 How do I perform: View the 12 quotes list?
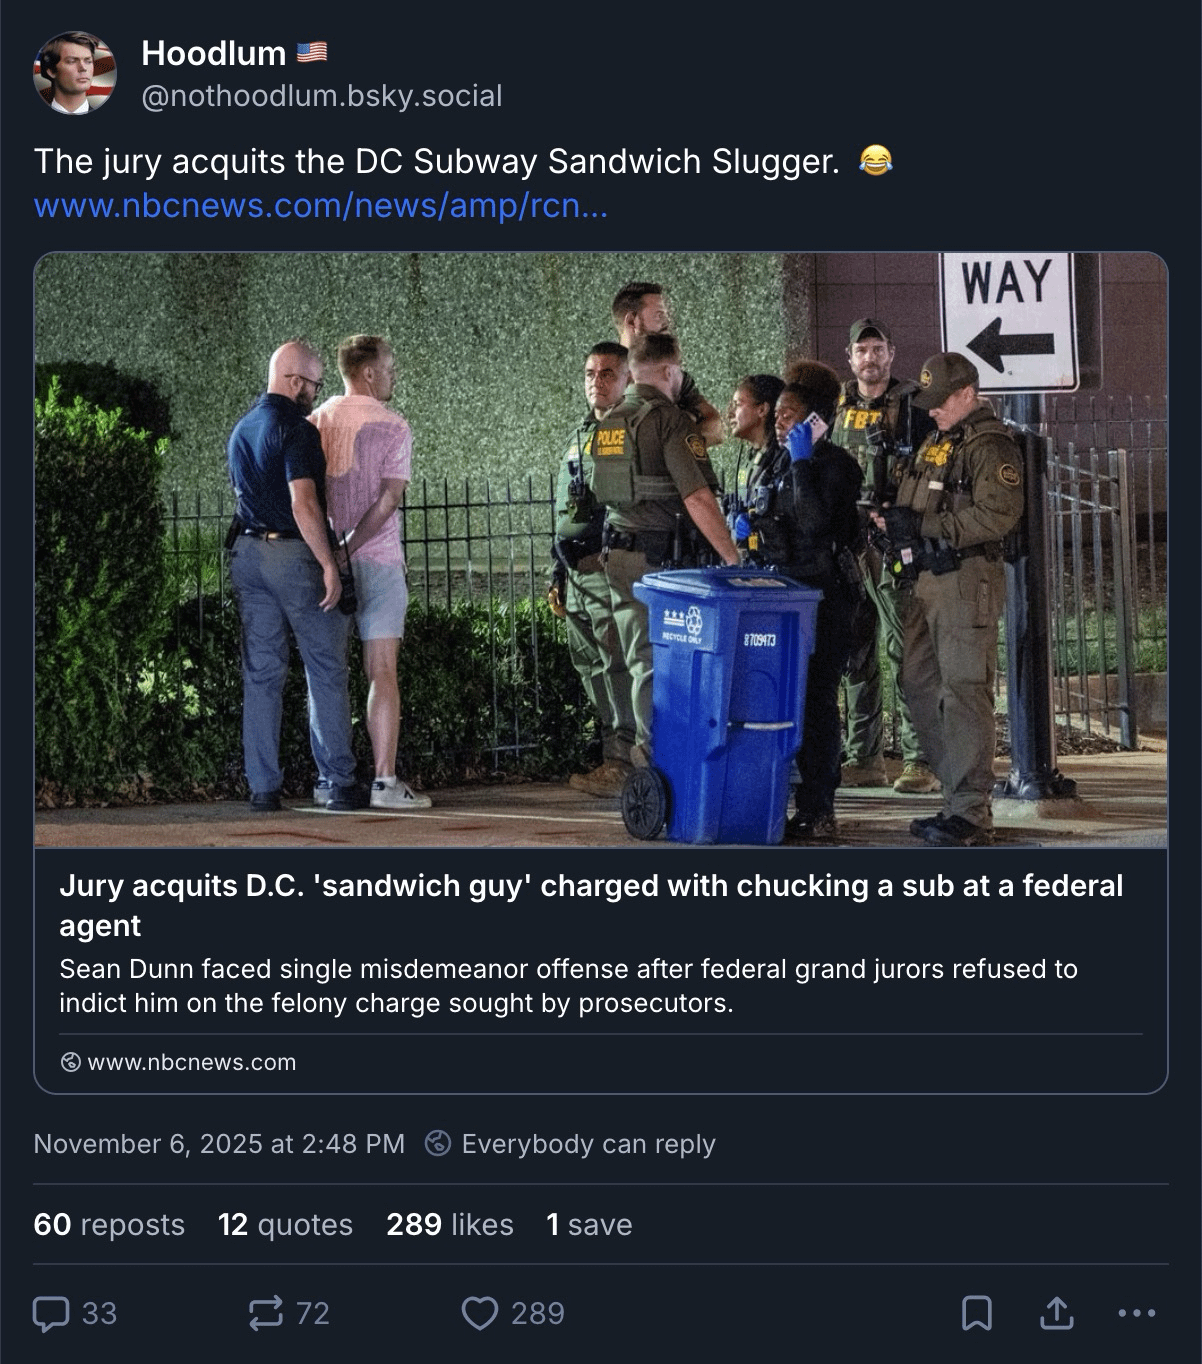click(285, 1225)
